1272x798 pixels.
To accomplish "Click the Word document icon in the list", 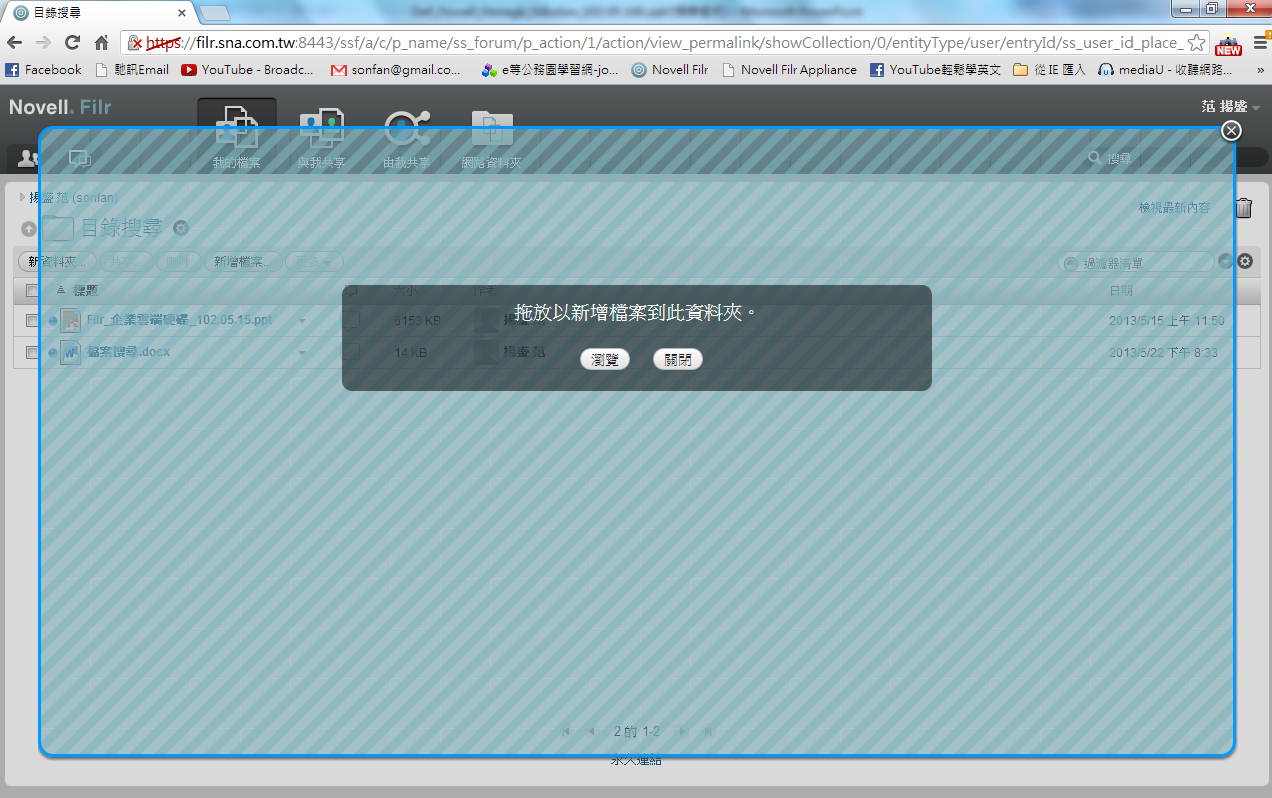I will click(70, 353).
